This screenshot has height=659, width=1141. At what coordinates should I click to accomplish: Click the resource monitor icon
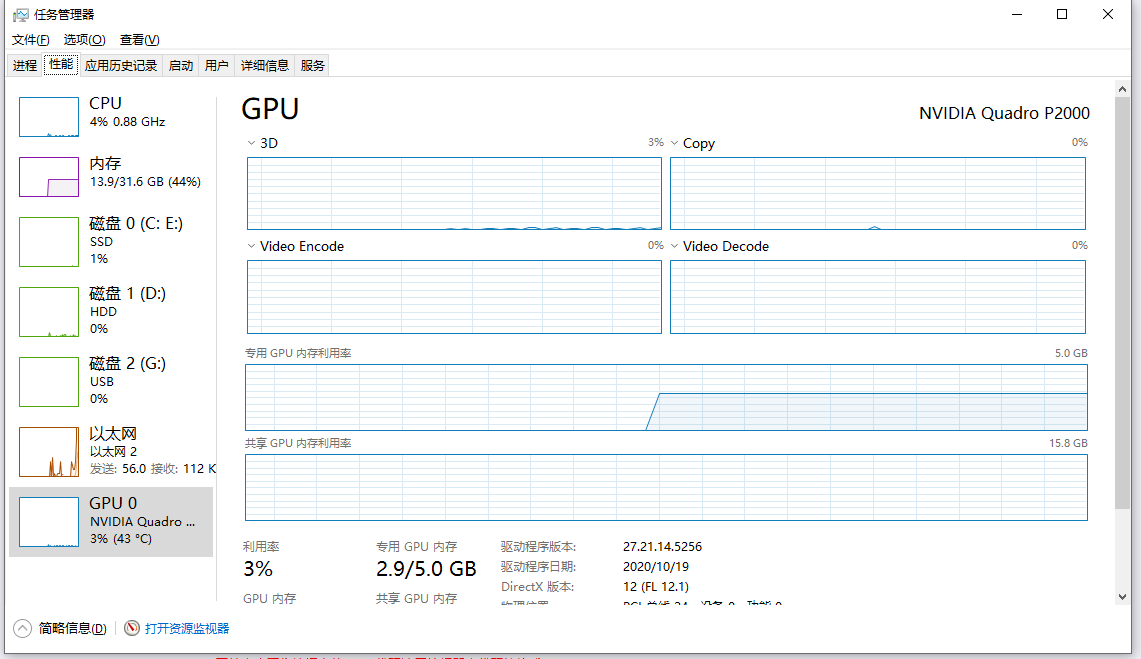(132, 628)
